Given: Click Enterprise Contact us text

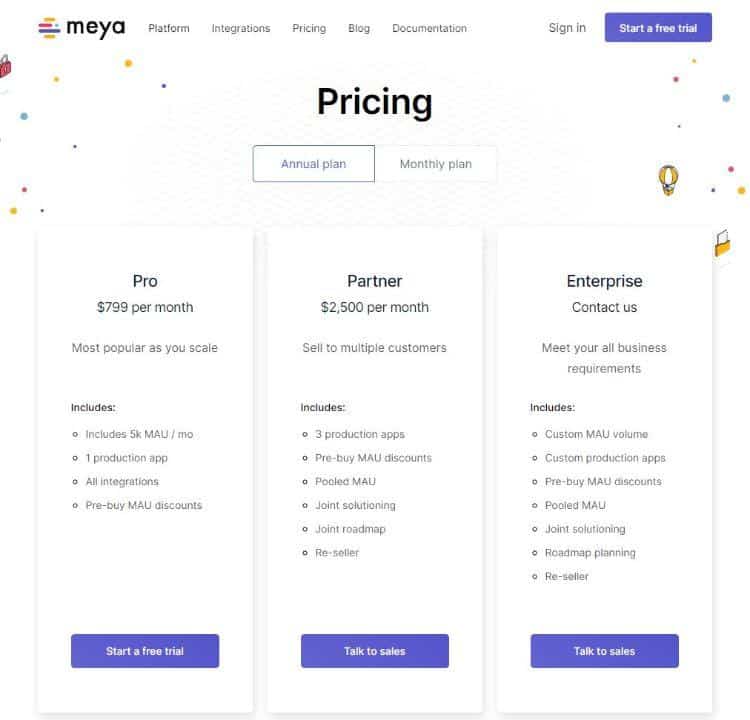Looking at the screenshot, I should [x=604, y=307].
